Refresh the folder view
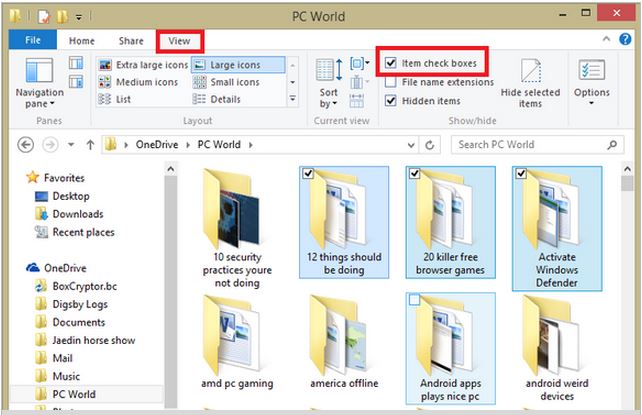Screen dimensions: 642x415 [430, 145]
